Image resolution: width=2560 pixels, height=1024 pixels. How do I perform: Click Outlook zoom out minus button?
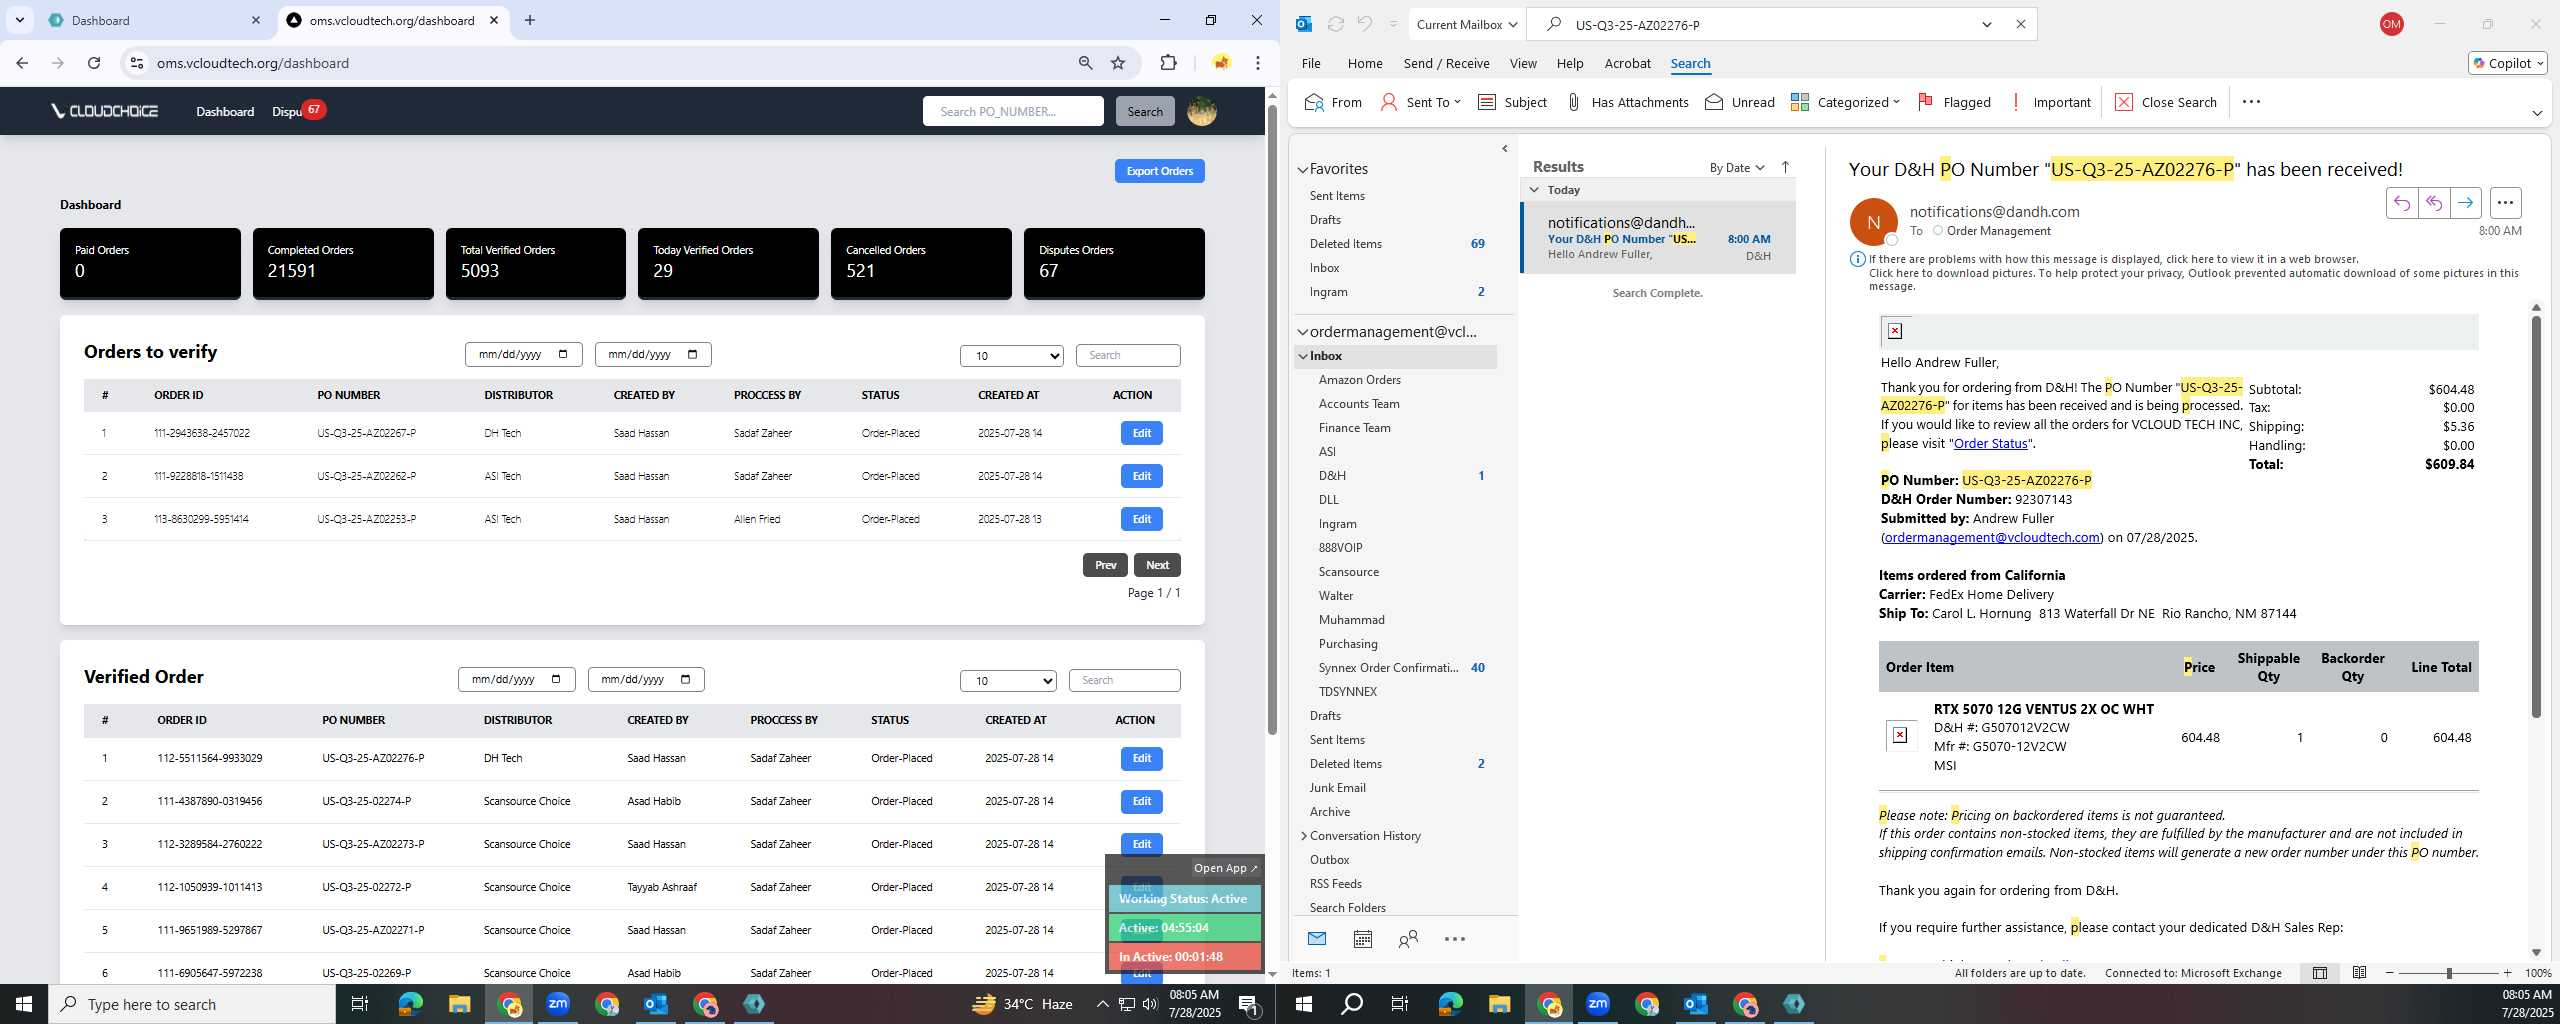(x=2390, y=973)
